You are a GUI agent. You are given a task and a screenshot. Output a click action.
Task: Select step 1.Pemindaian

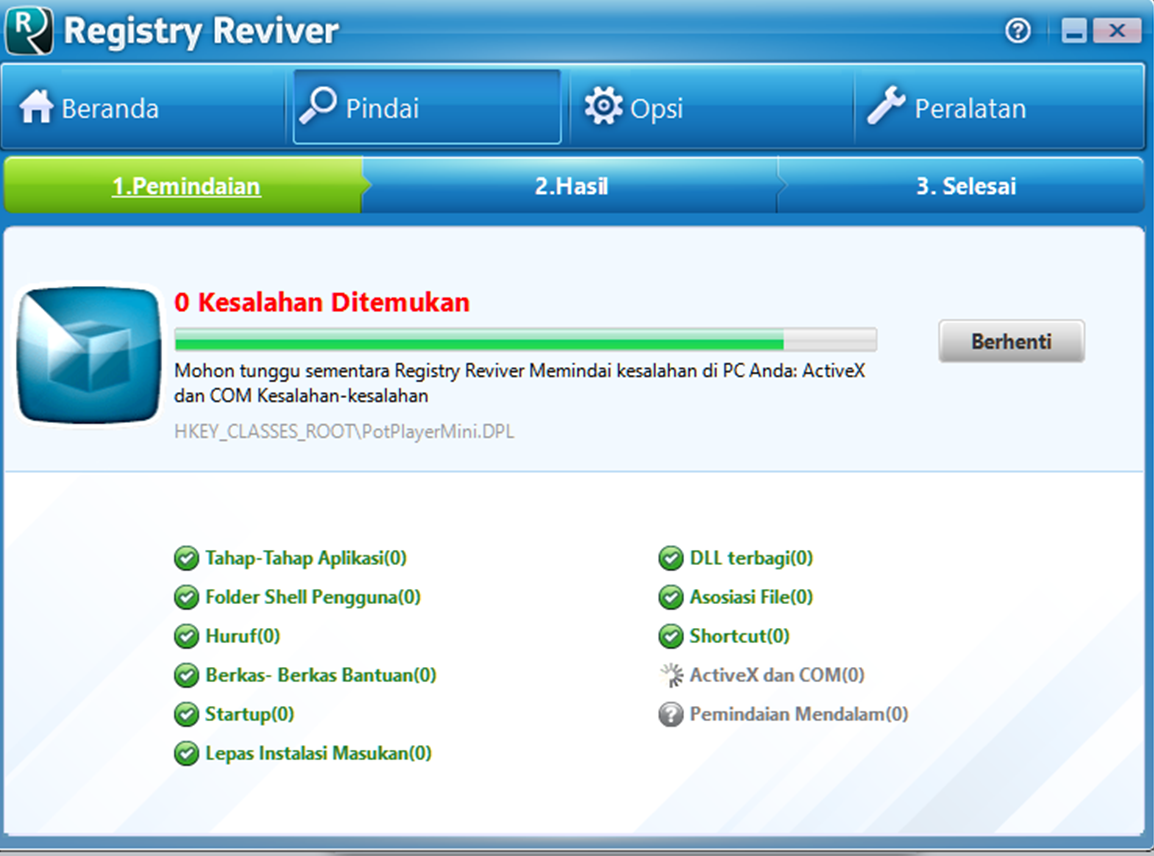185,185
